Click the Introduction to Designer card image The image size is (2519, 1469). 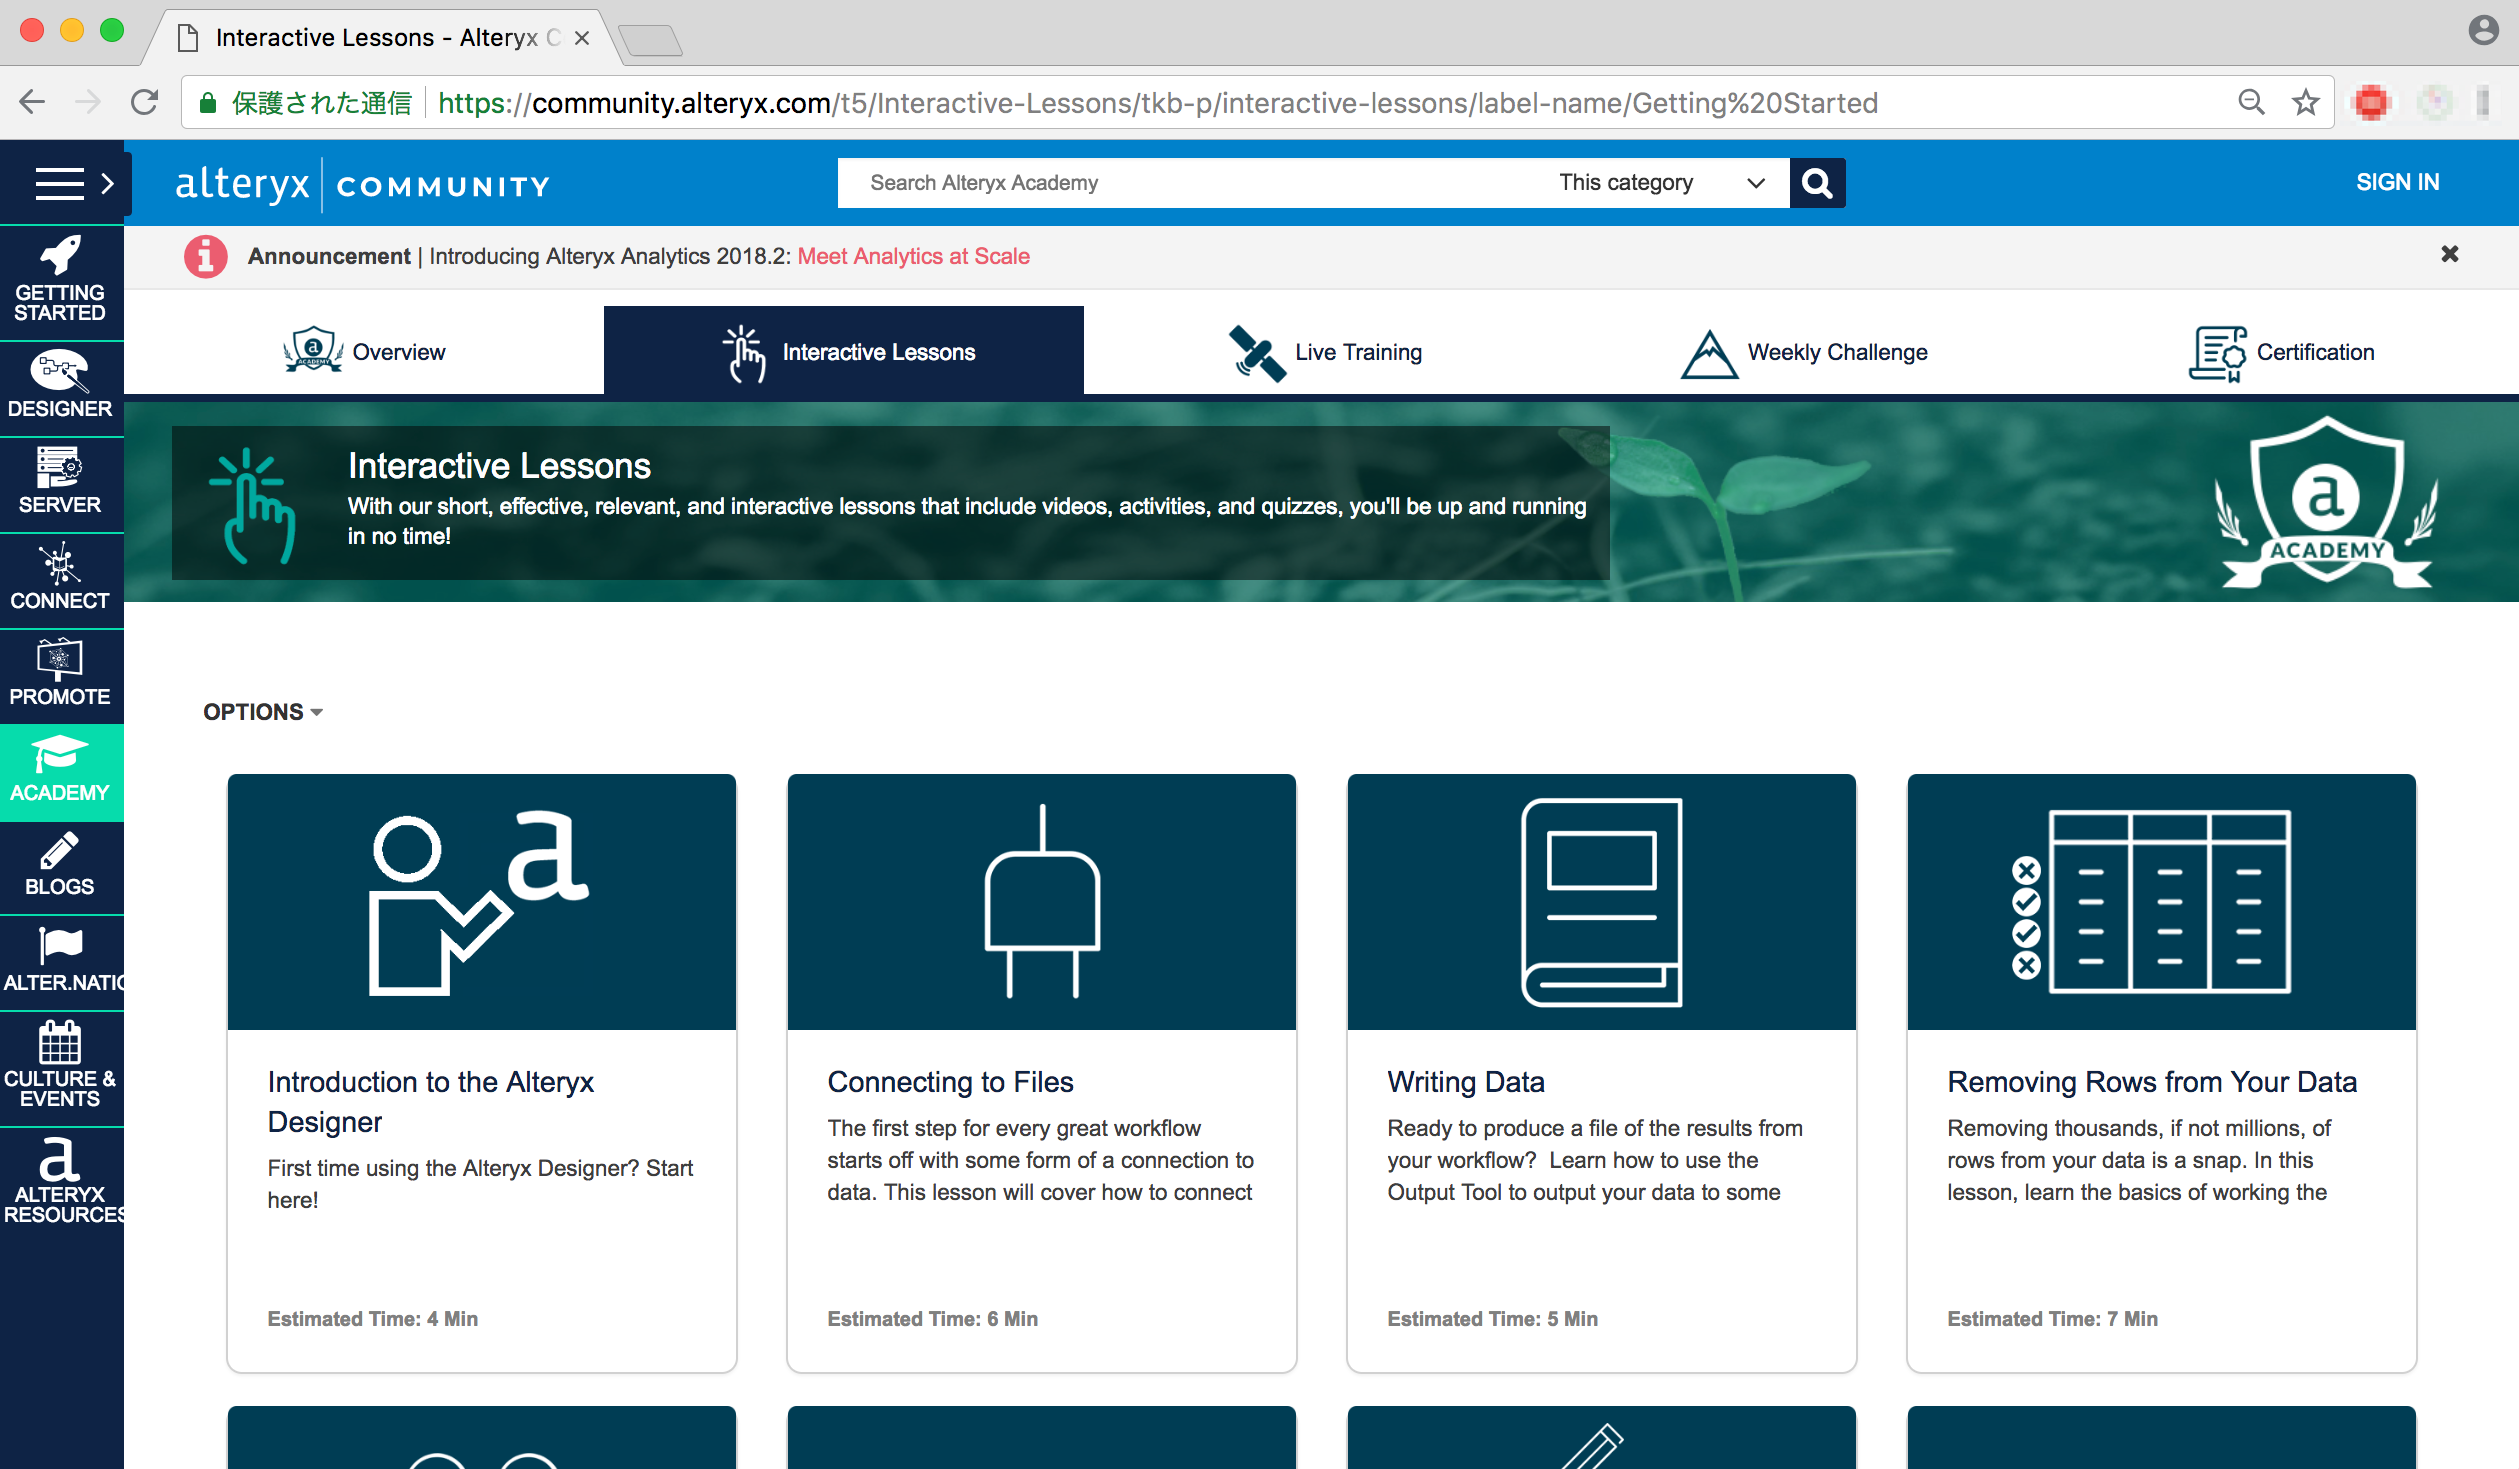coord(481,902)
